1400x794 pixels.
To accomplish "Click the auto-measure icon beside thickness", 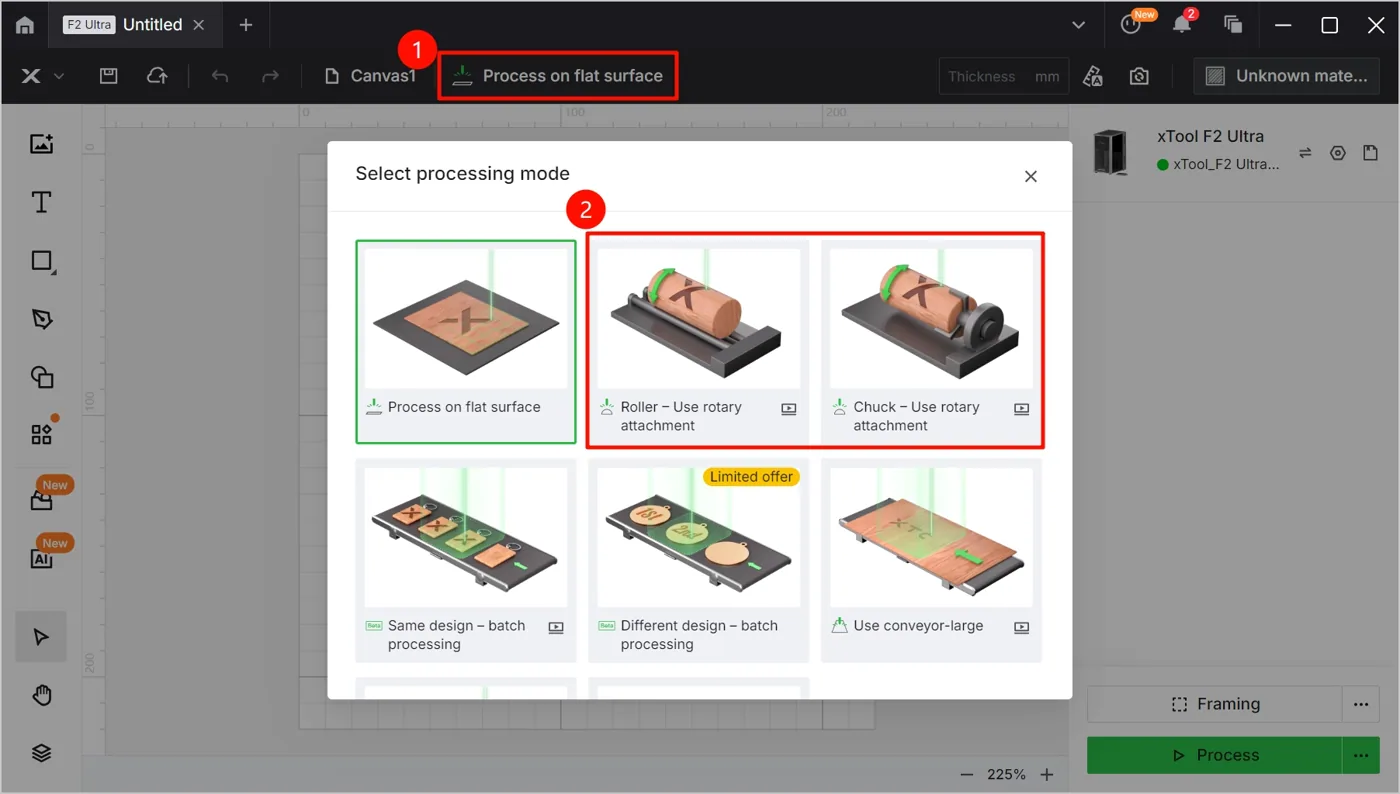I will click(1093, 76).
